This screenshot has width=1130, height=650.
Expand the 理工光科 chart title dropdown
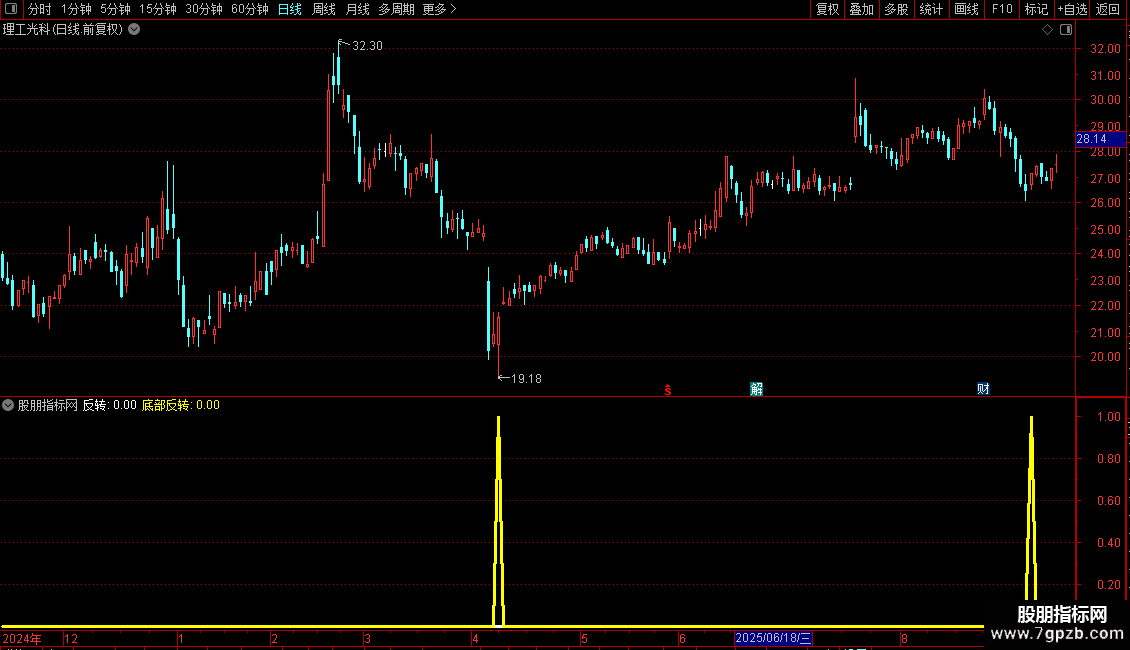click(x=134, y=30)
